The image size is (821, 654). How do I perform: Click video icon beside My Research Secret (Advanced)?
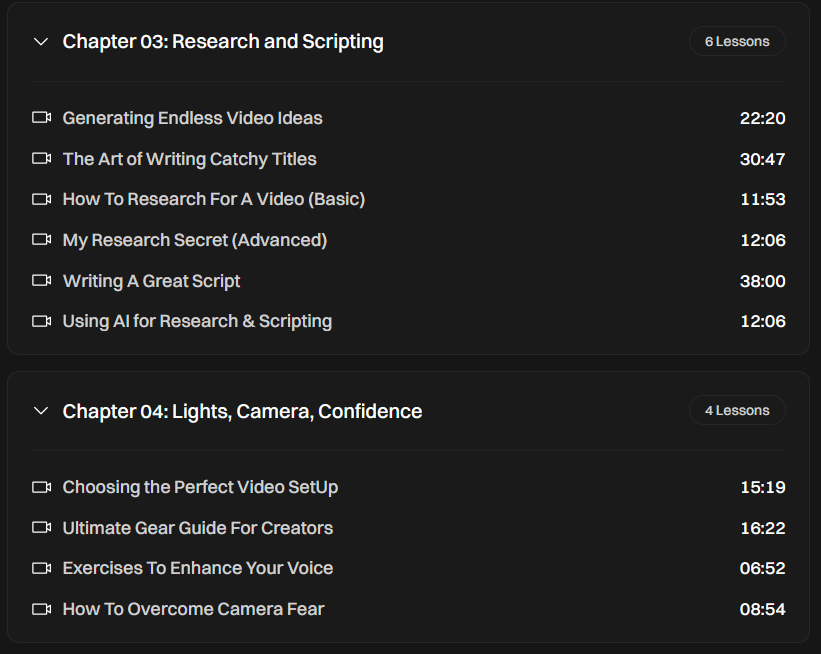click(41, 240)
